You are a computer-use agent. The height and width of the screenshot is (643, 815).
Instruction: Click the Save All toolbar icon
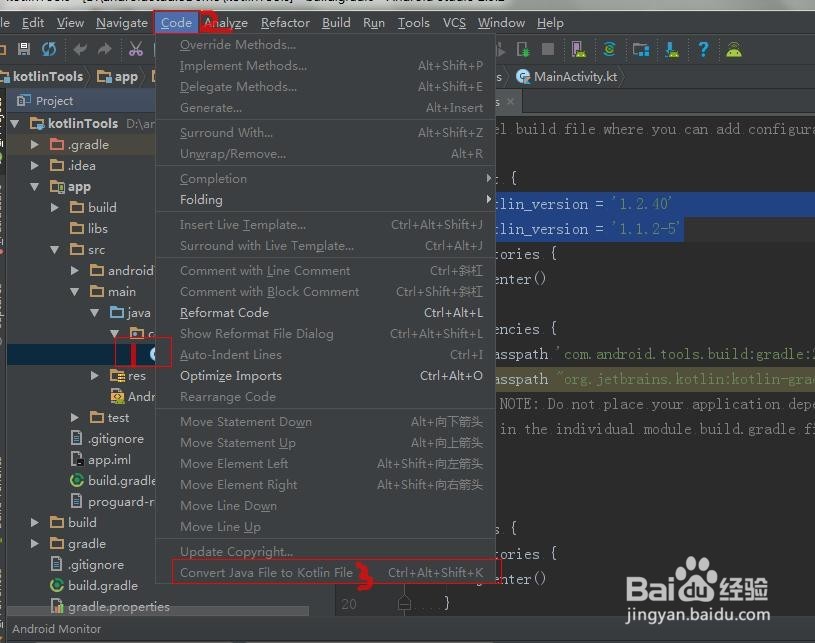pyautogui.click(x=24, y=49)
